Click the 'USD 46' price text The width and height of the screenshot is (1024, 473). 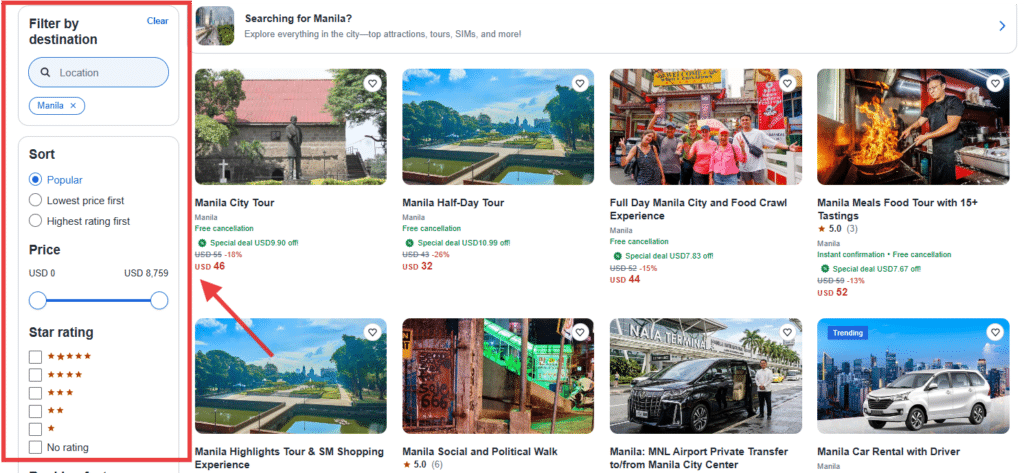pyautogui.click(x=210, y=266)
